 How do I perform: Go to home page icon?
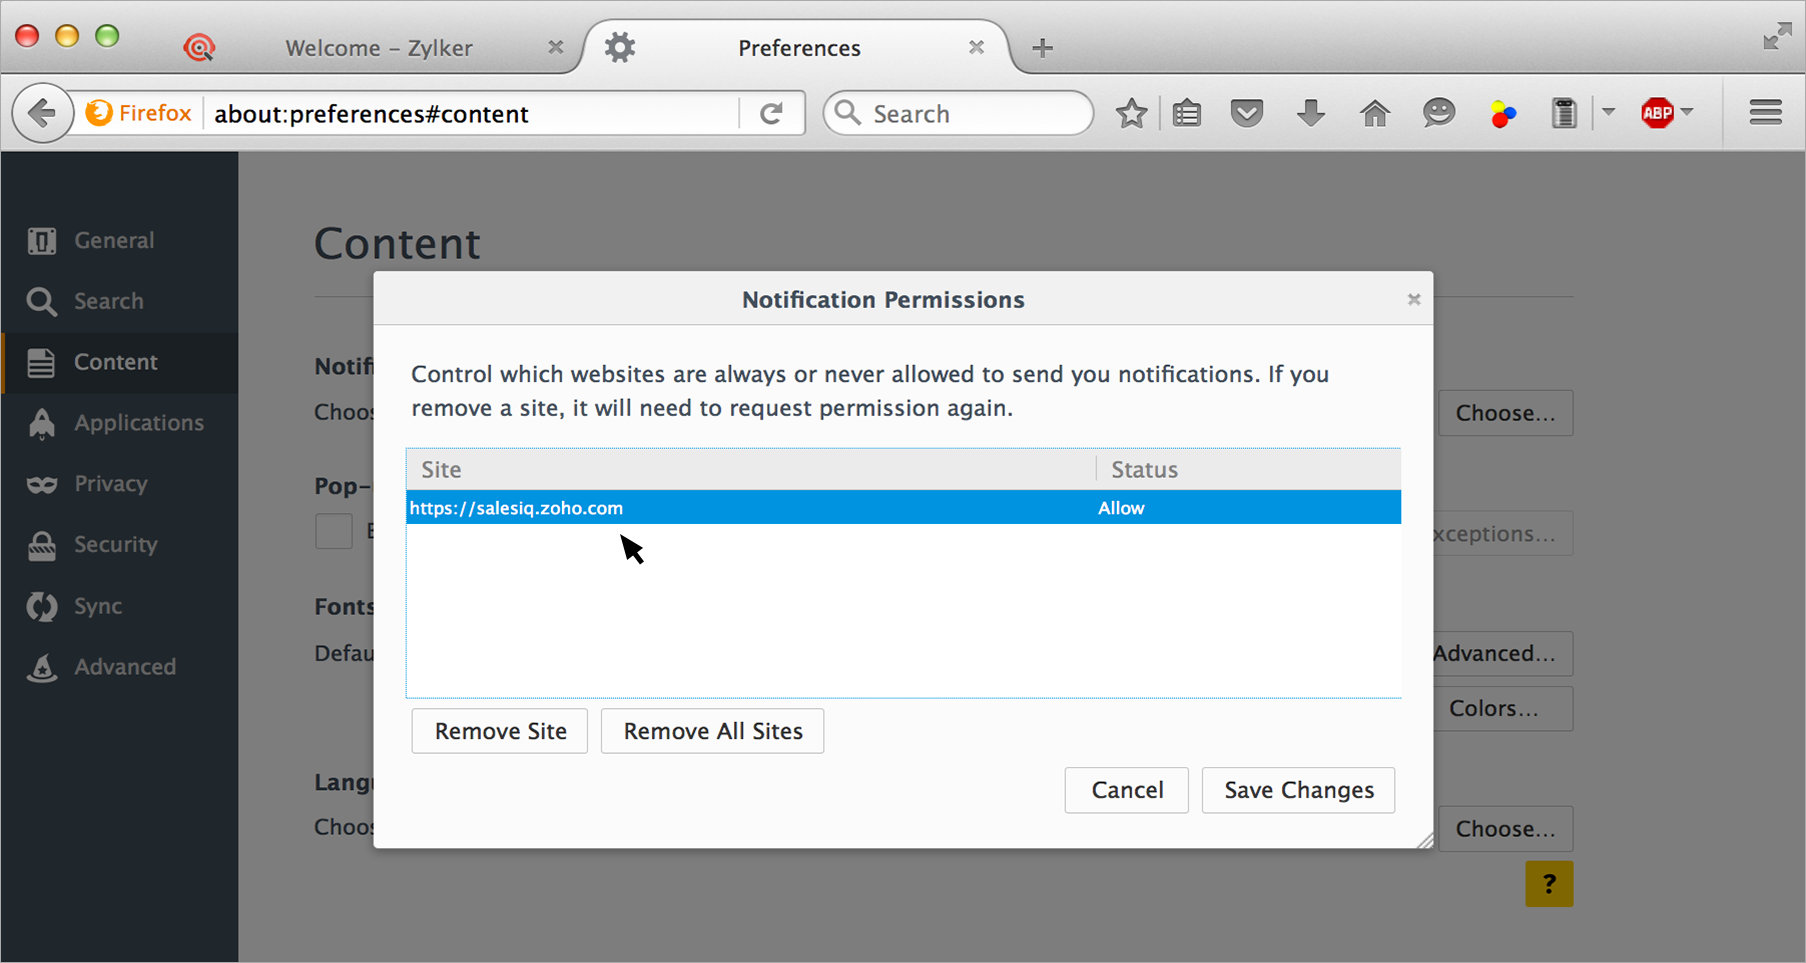tap(1375, 114)
